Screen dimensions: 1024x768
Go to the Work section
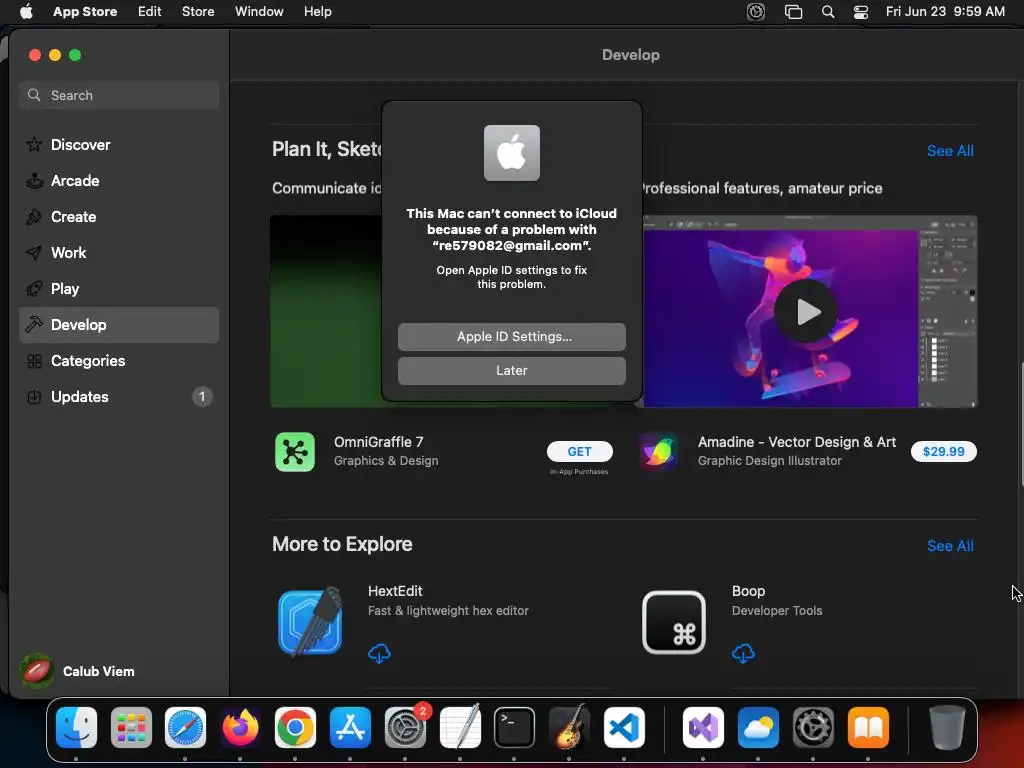click(x=119, y=253)
